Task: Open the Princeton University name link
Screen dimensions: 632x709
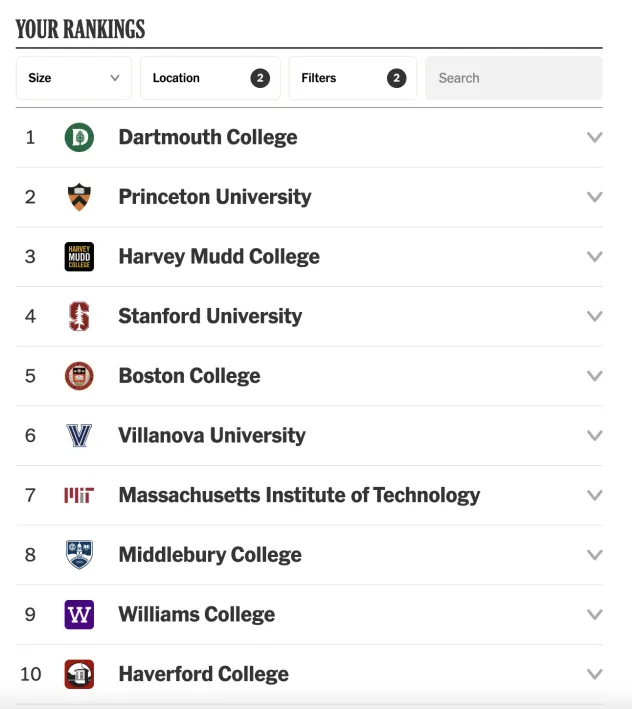Action: [215, 197]
